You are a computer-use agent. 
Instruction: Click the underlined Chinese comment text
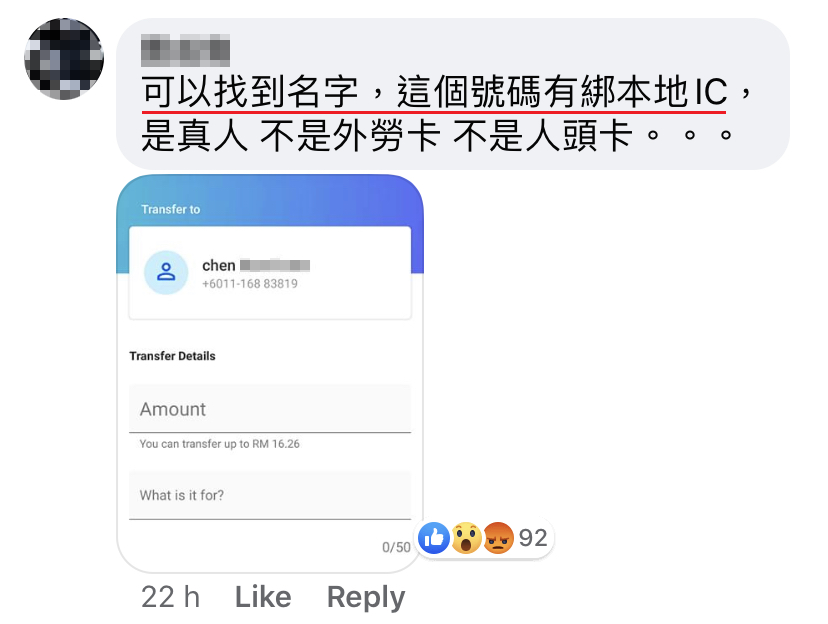(434, 92)
